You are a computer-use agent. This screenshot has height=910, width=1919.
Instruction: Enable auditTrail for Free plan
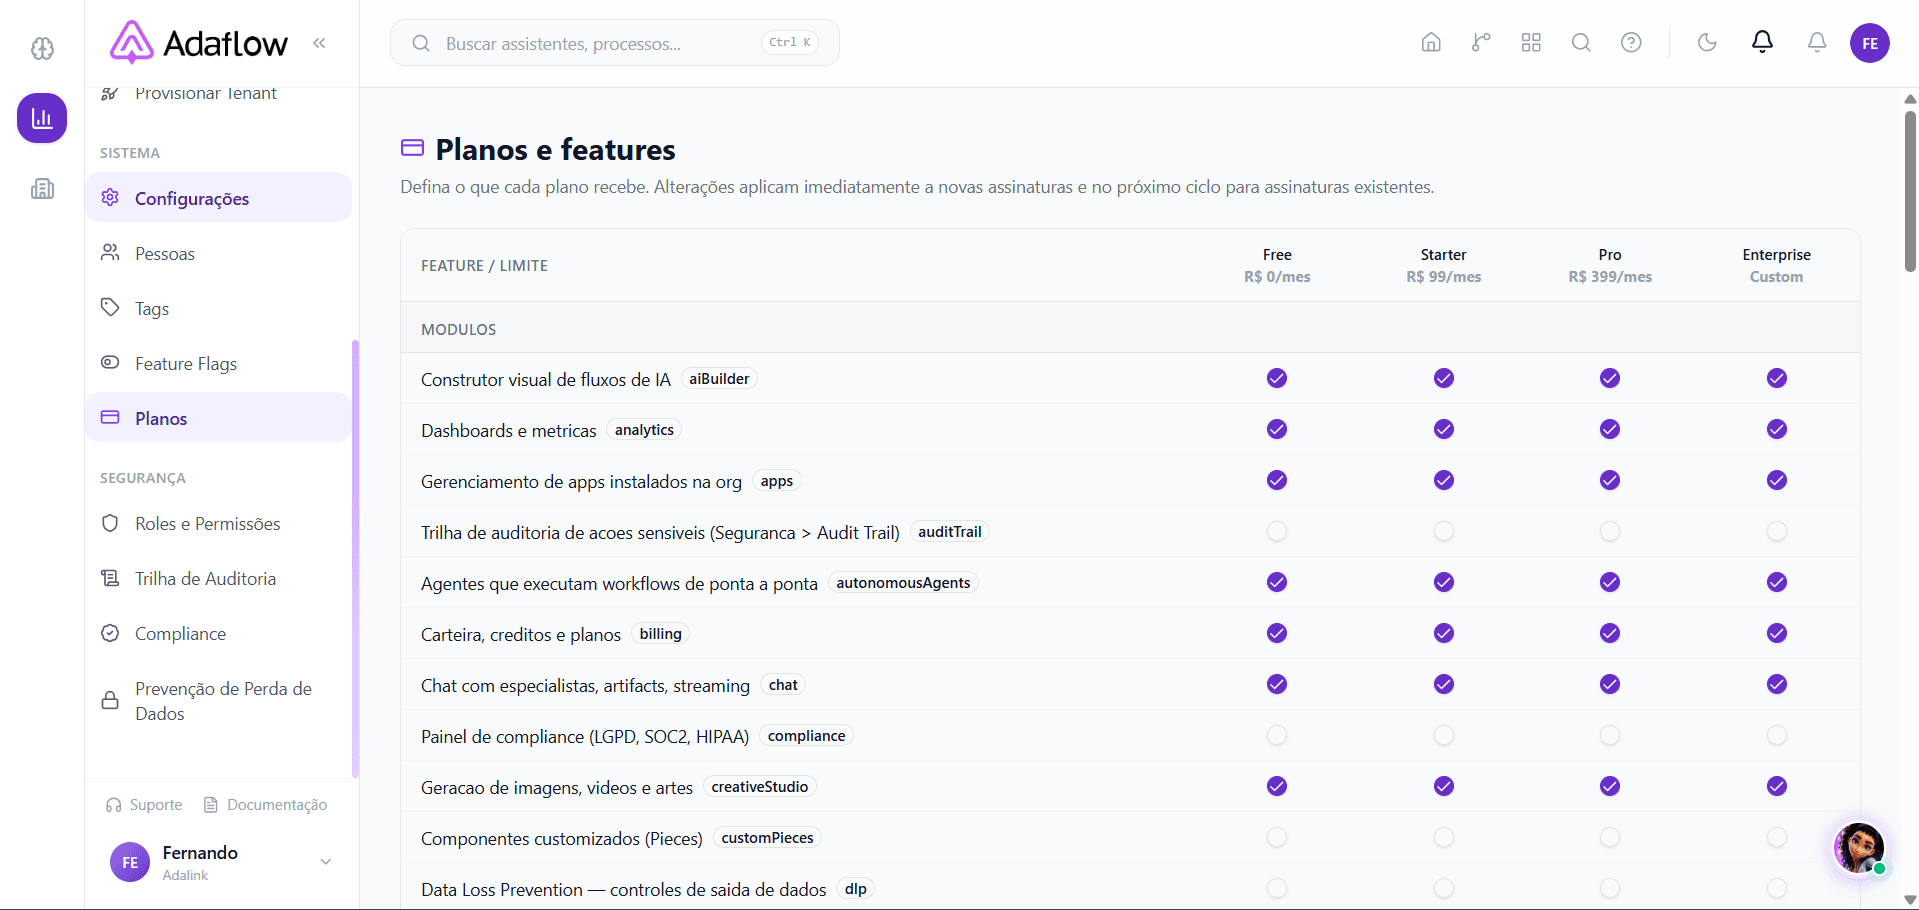tap(1277, 531)
